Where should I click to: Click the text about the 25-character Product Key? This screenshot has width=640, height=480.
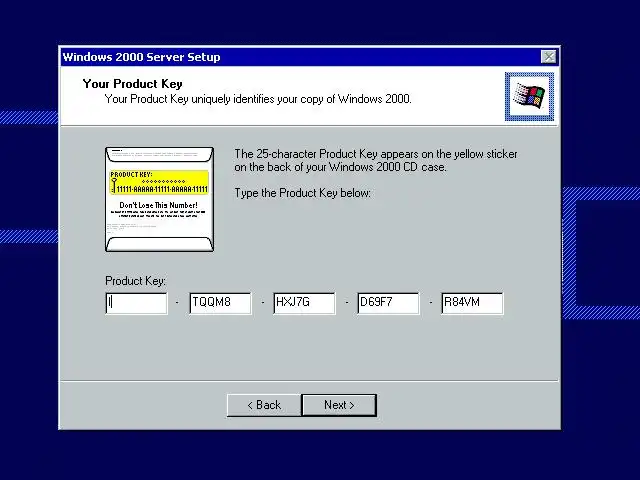(x=376, y=160)
